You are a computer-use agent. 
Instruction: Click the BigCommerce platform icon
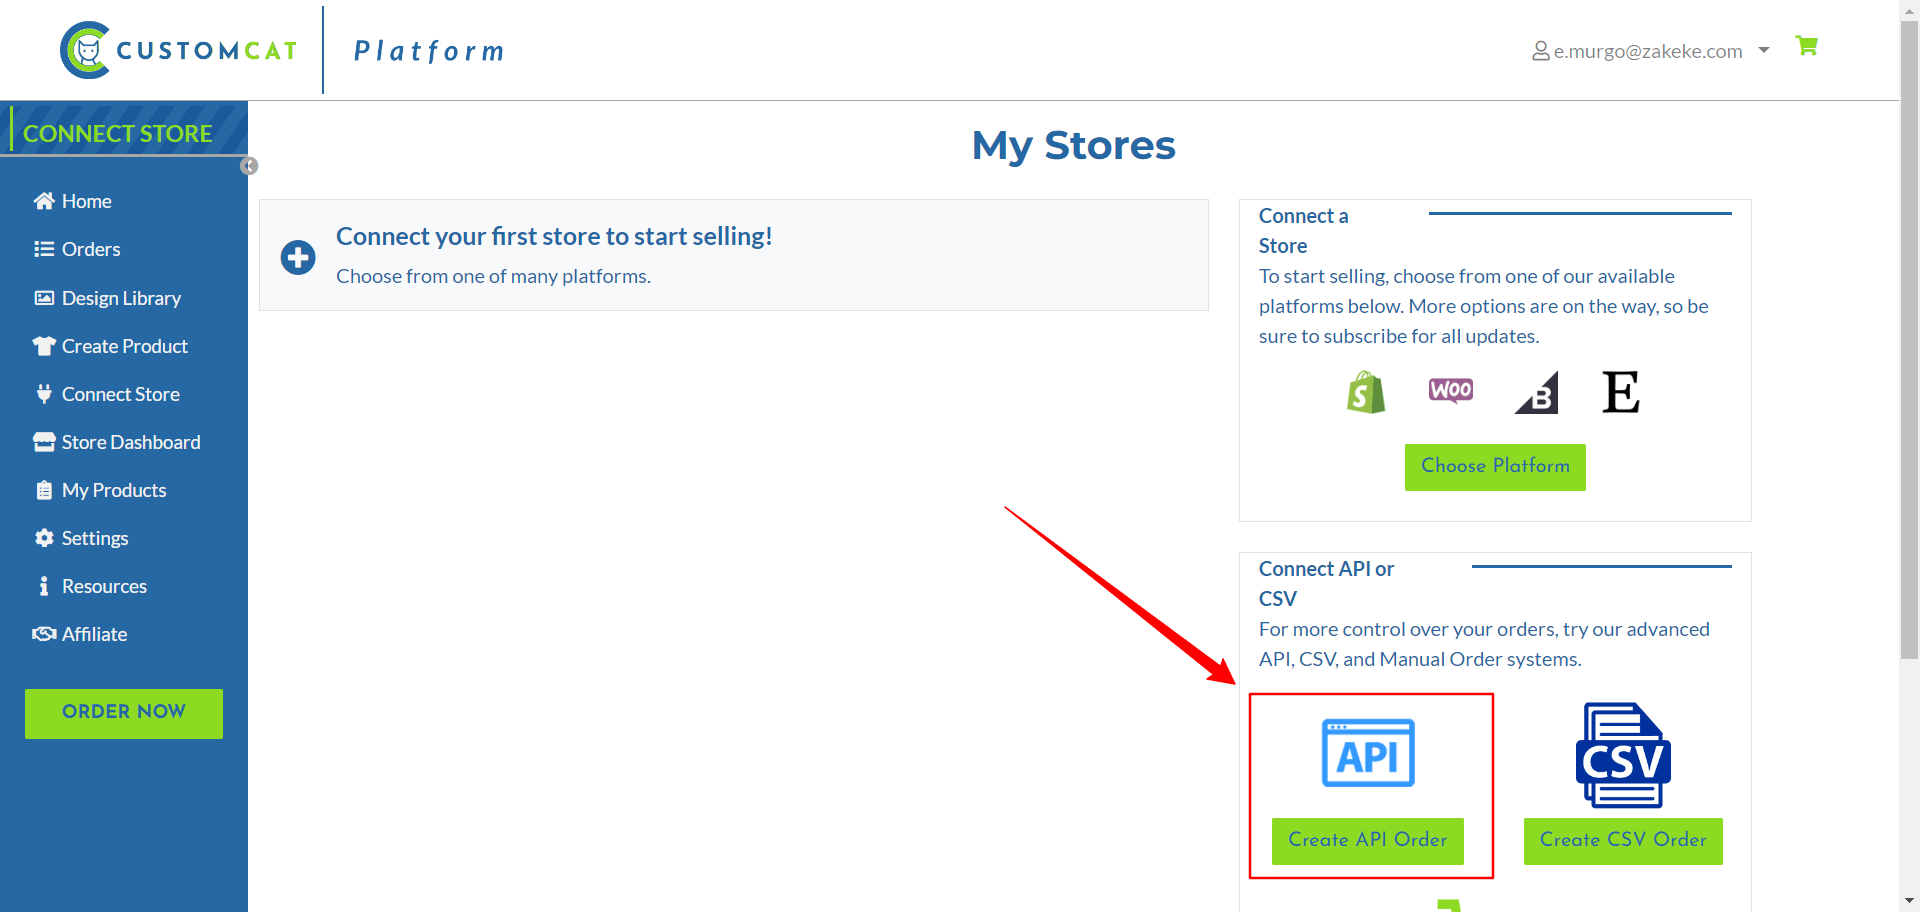coord(1537,393)
